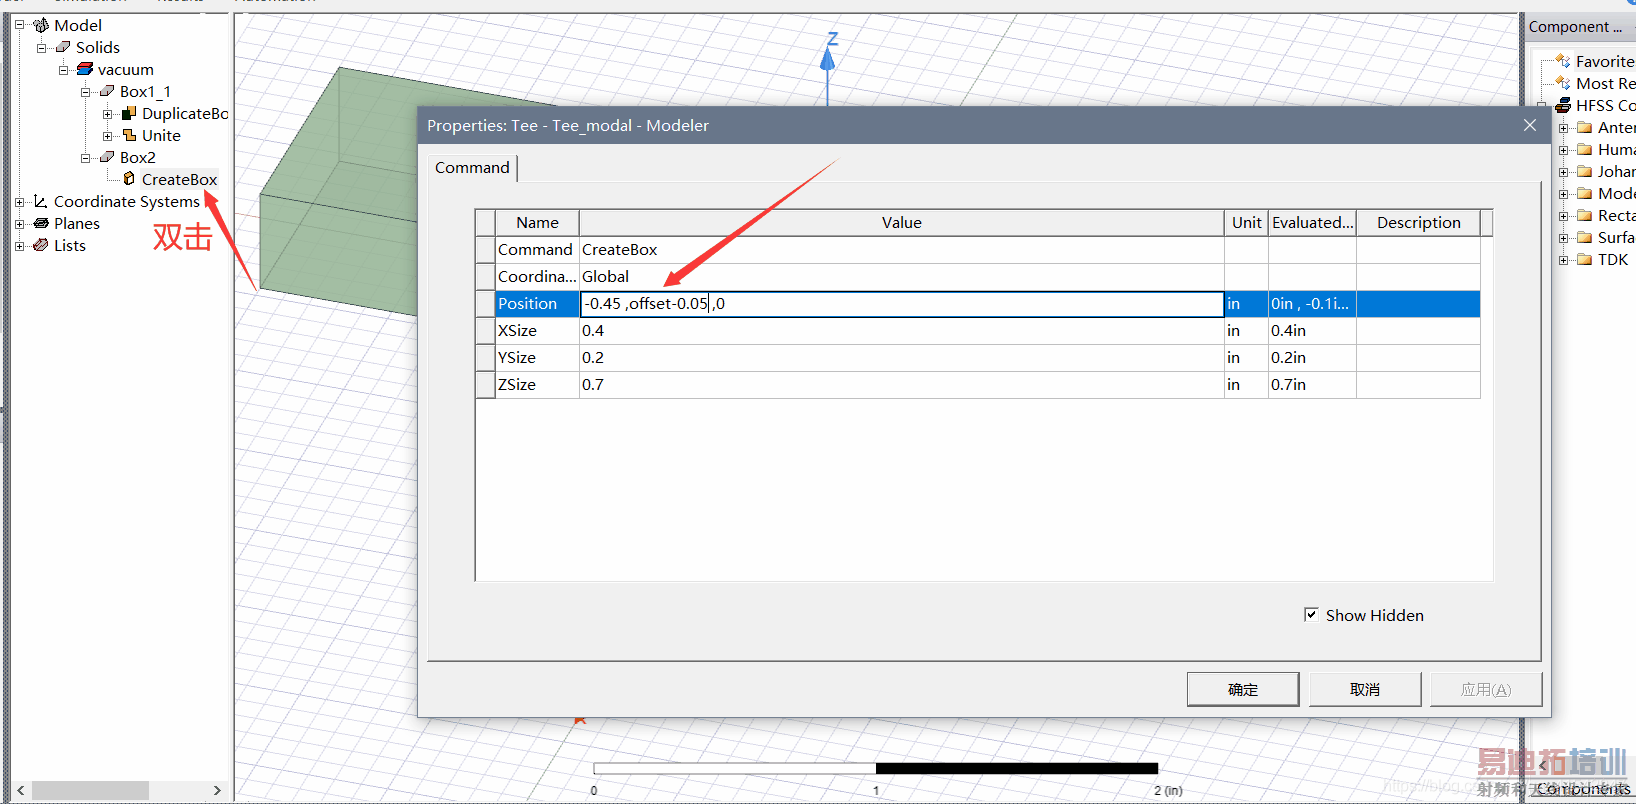
Task: Toggle the Show Hidden checkbox
Action: tap(1311, 614)
